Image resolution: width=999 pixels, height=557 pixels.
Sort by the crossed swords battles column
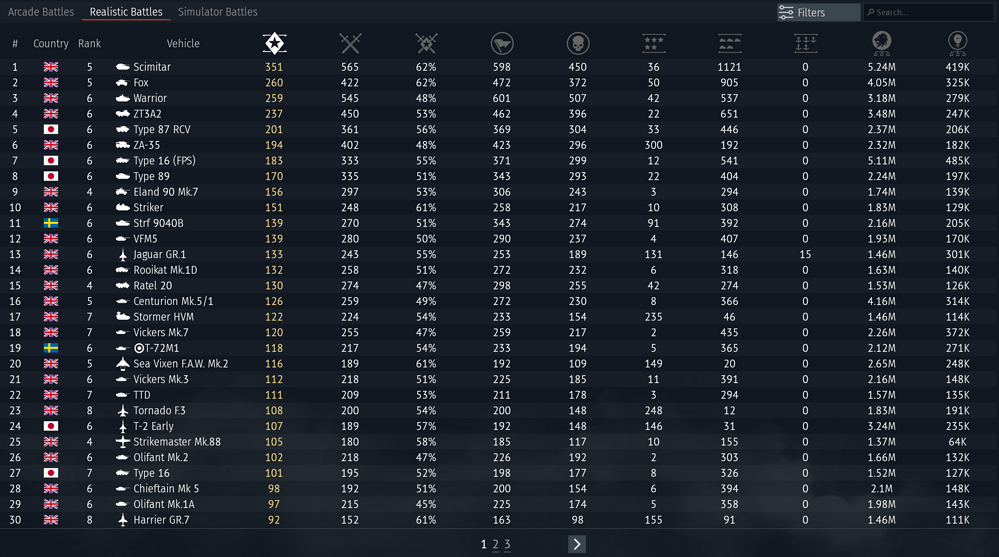pos(350,43)
